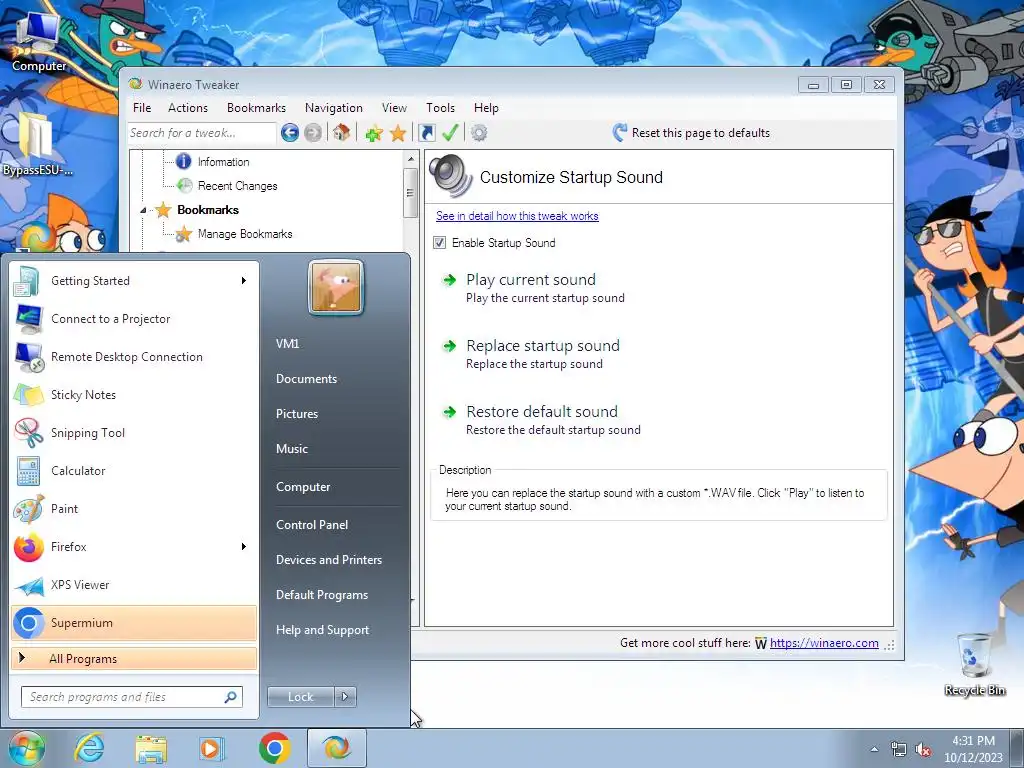This screenshot has height=768, width=1024.
Task: Open Chrome from the taskbar
Action: coord(274,748)
